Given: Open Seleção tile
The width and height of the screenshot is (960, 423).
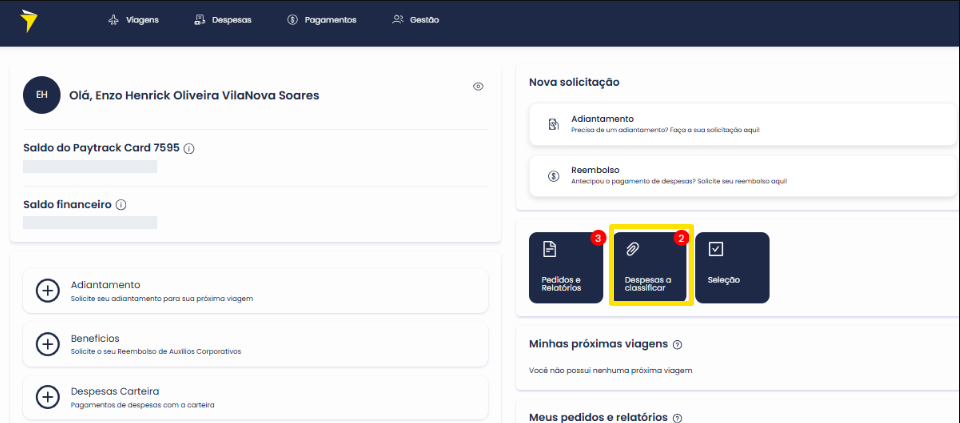Looking at the screenshot, I should pos(732,268).
